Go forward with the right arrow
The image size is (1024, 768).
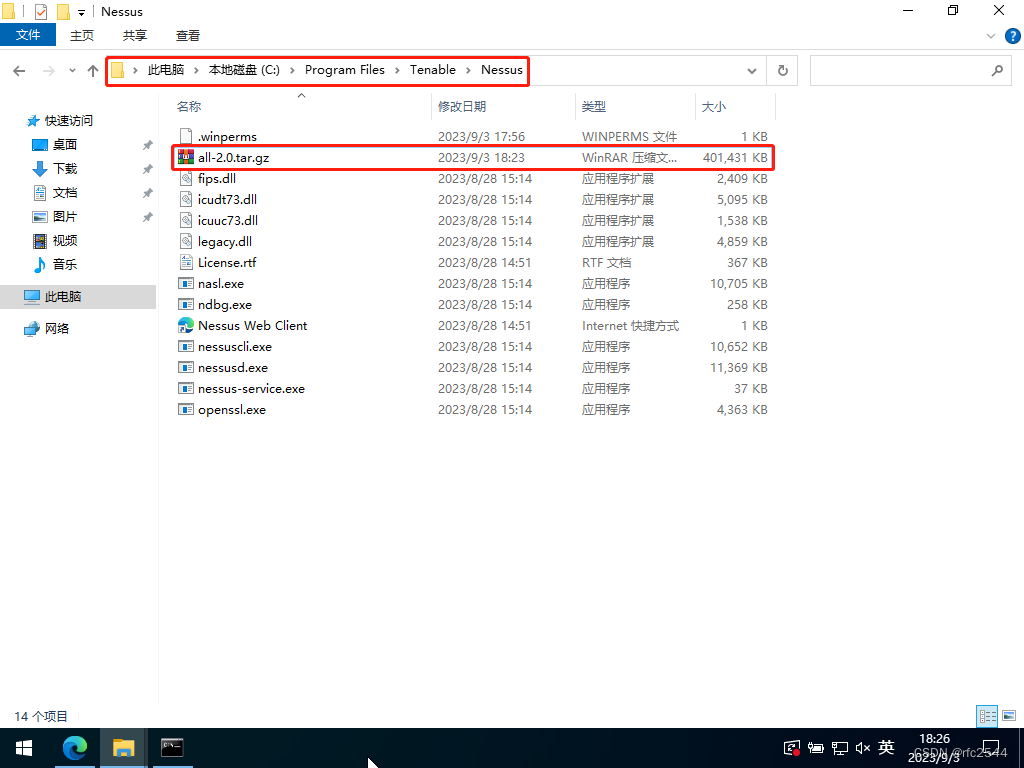click(48, 71)
